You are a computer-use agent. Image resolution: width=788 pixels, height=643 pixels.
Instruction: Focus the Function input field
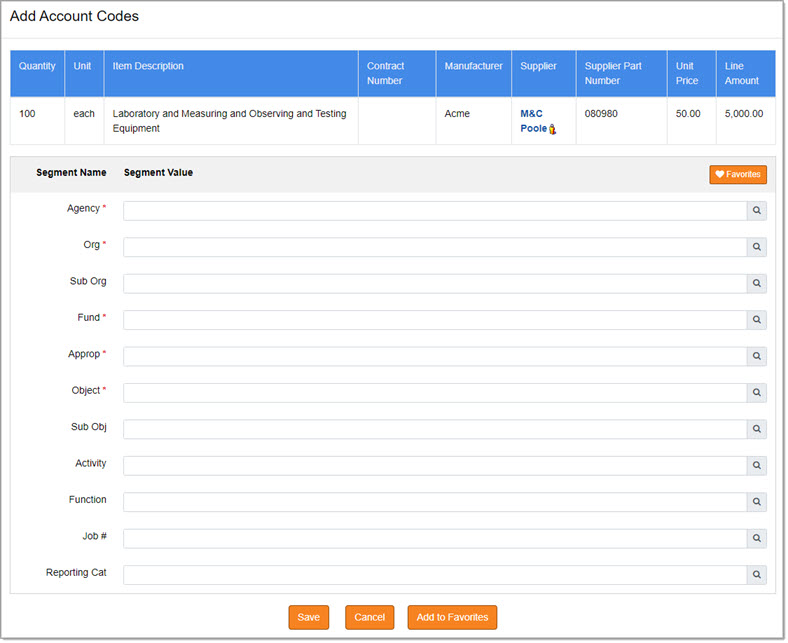435,502
